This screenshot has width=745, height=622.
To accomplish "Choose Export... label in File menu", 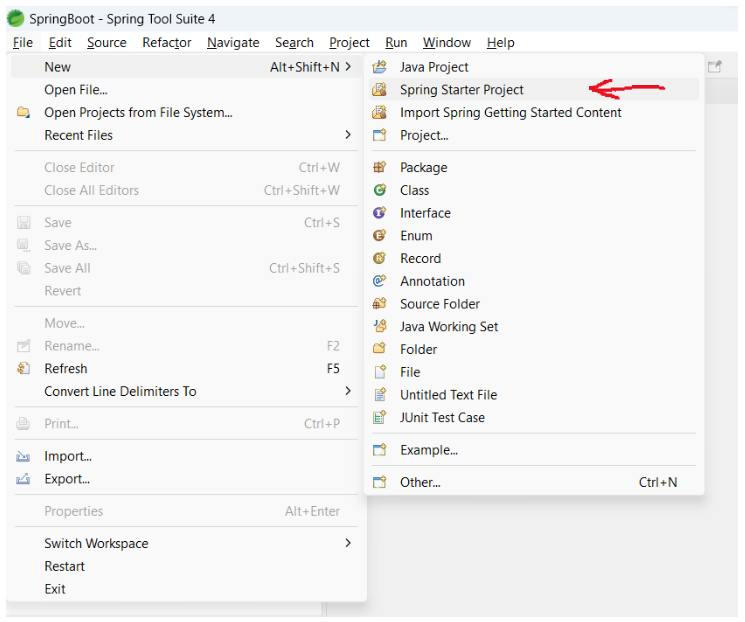I will 67,479.
